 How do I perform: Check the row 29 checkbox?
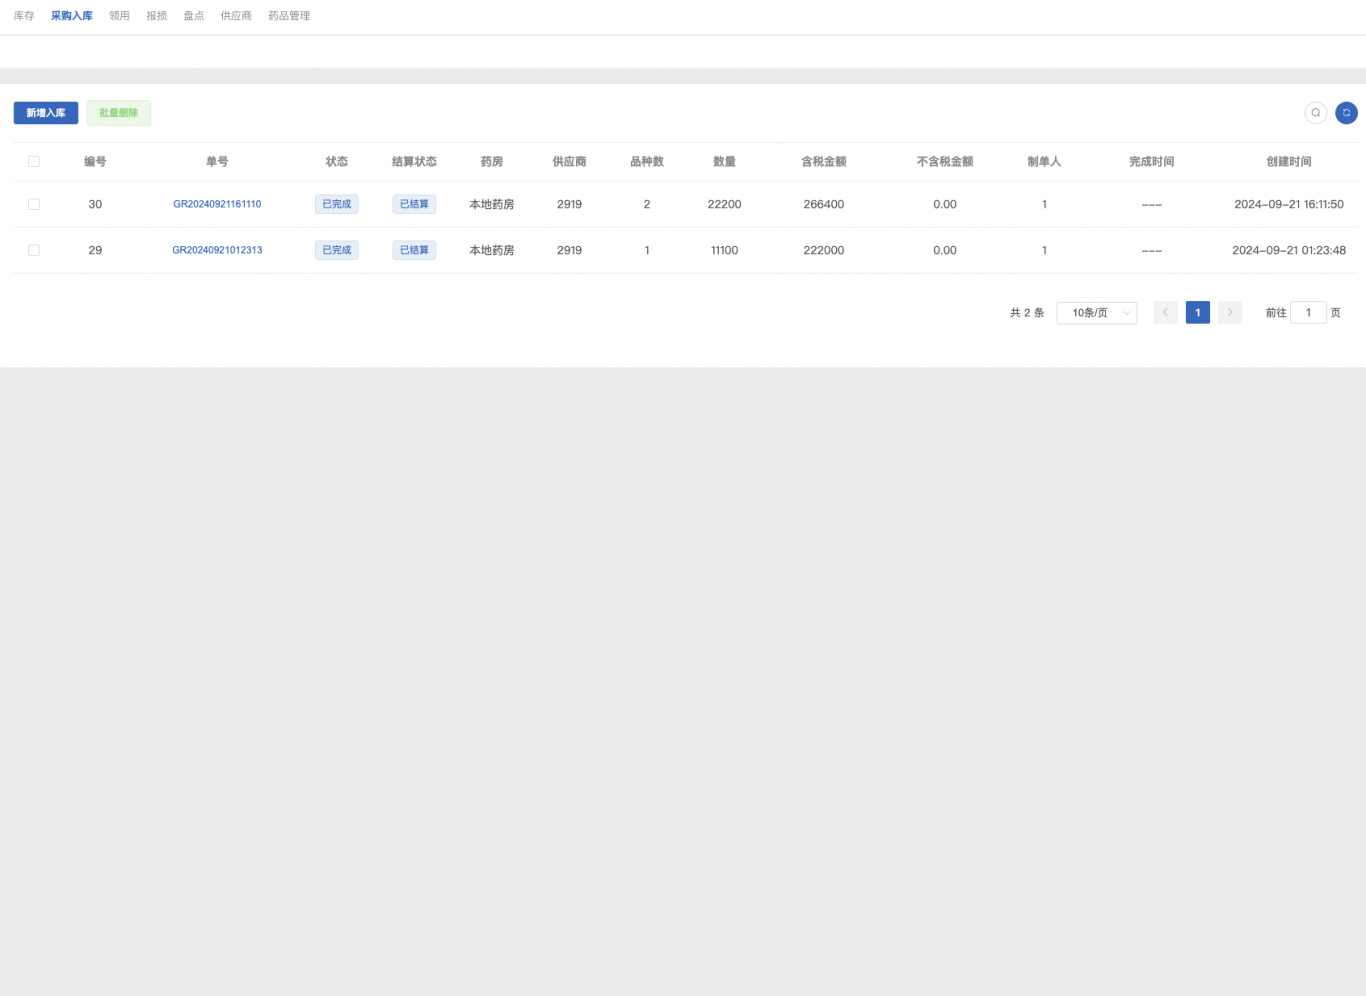click(34, 250)
